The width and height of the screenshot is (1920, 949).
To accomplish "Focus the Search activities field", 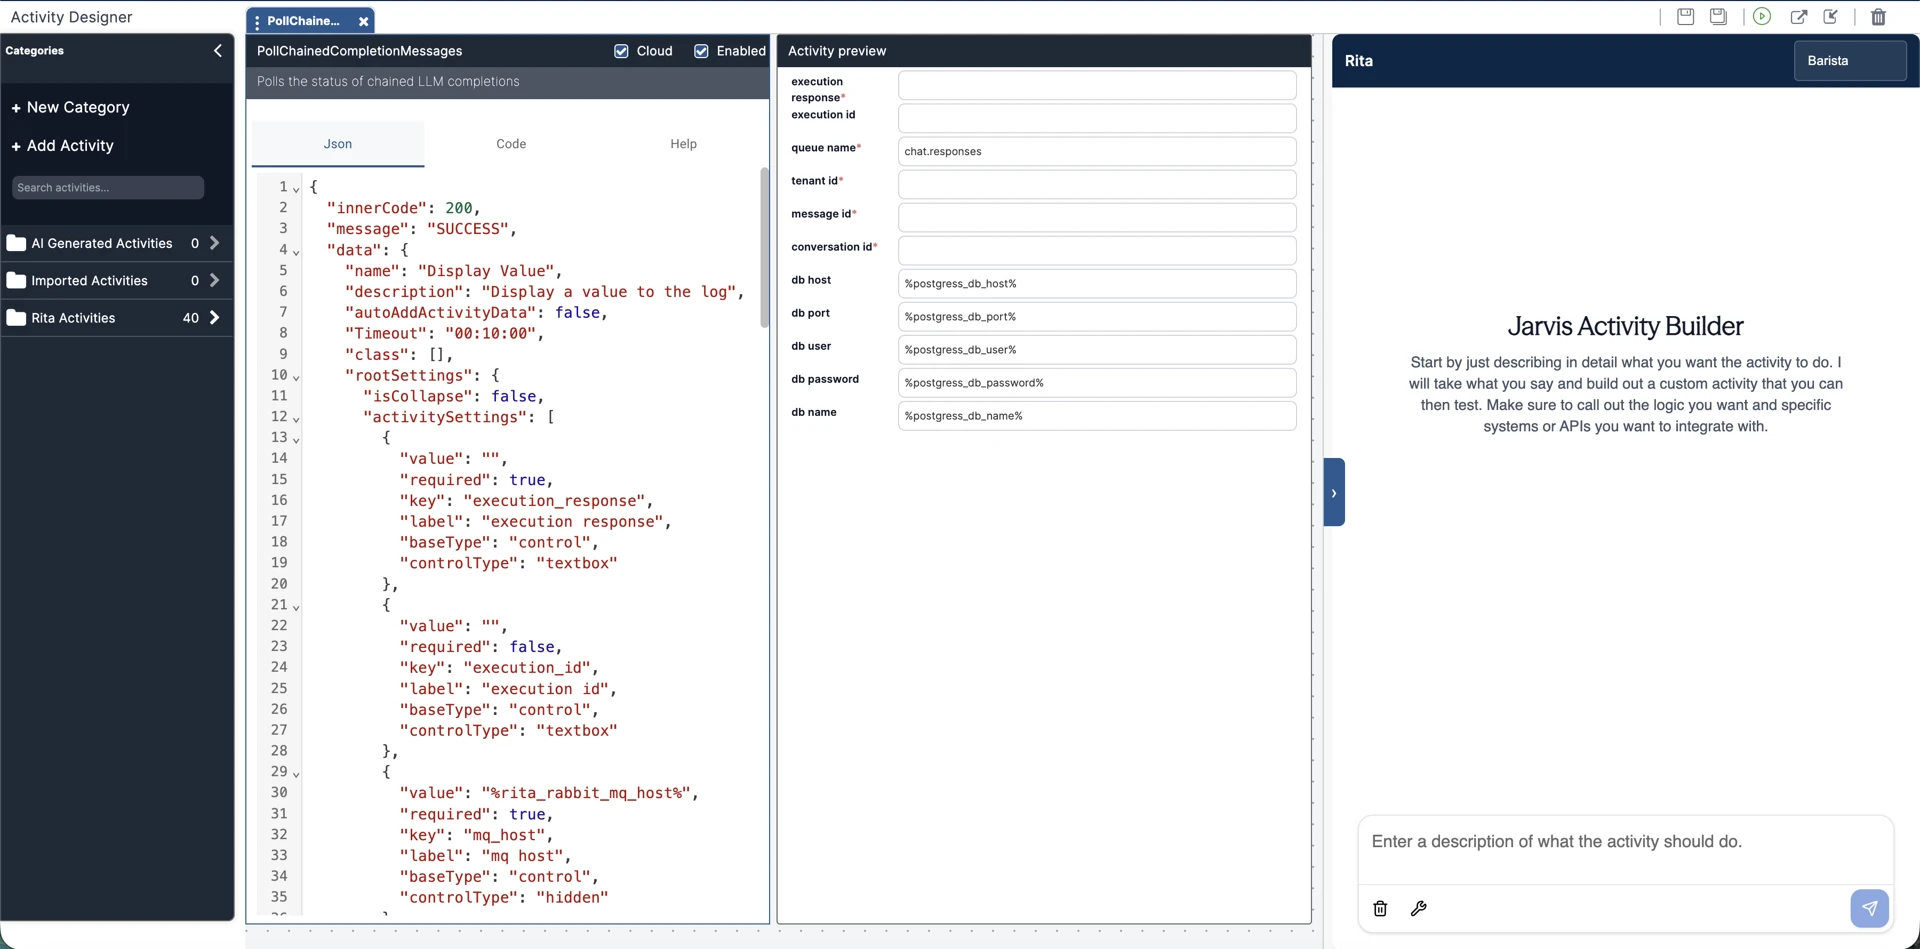I will [108, 188].
